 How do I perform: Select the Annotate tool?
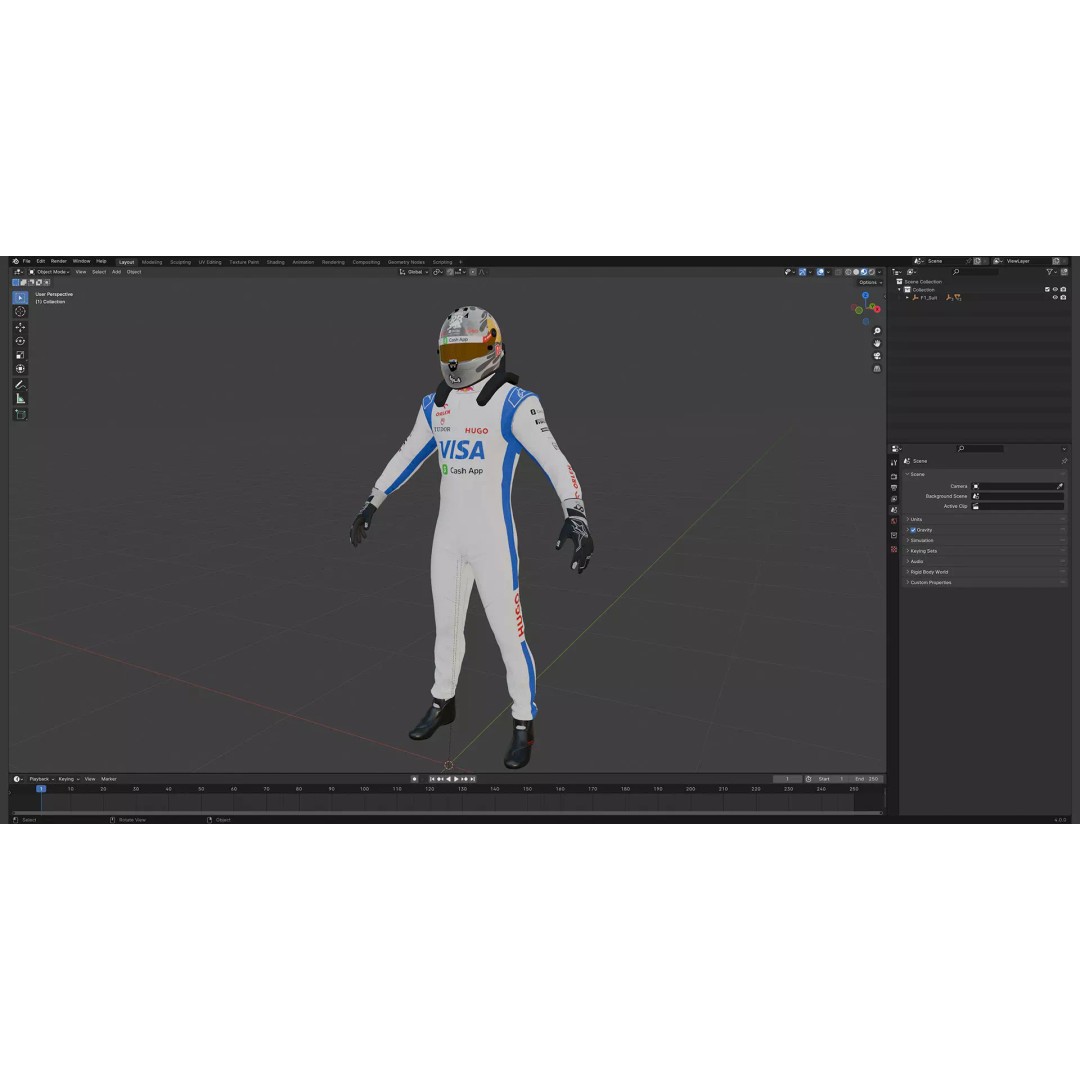pos(20,384)
